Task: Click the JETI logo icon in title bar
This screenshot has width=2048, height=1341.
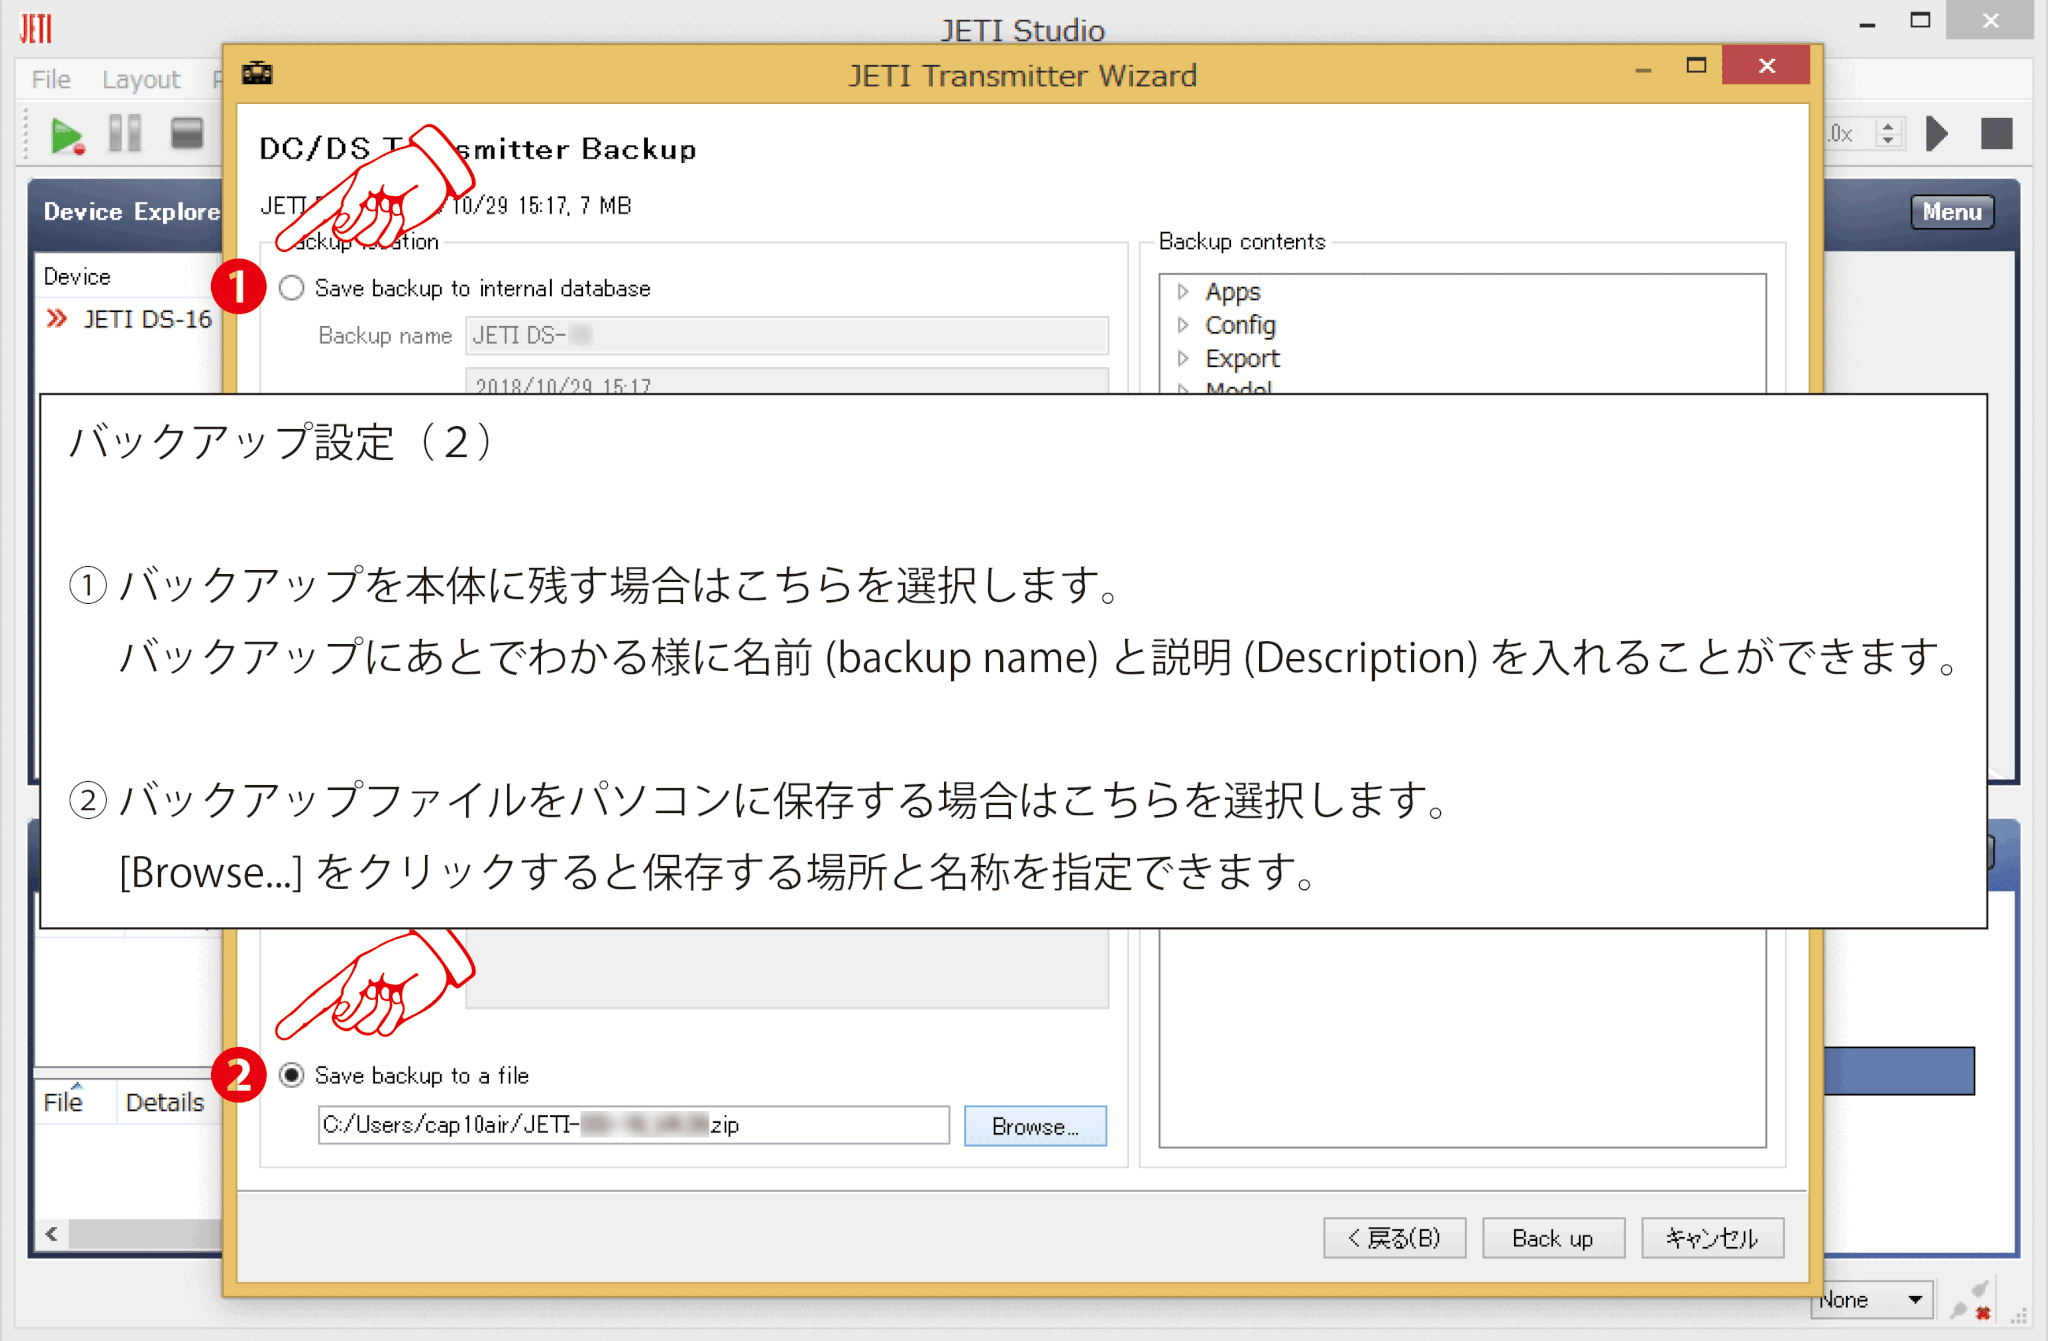Action: (36, 27)
